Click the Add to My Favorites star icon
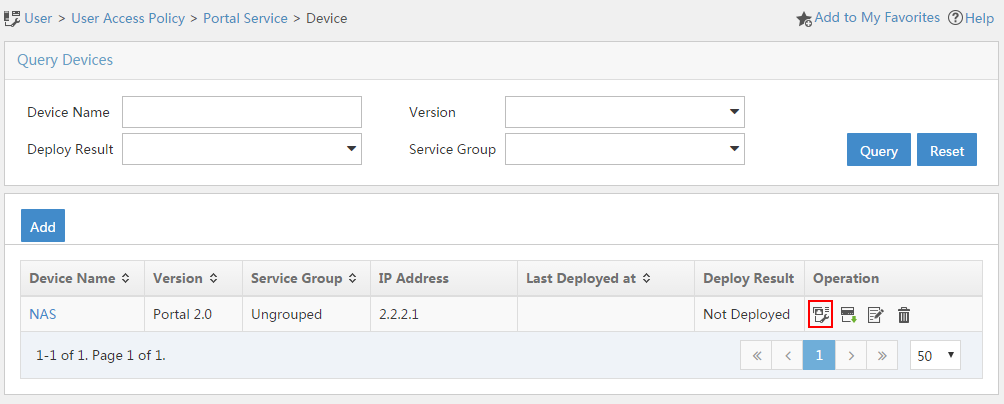The width and height of the screenshot is (1004, 404). (804, 19)
